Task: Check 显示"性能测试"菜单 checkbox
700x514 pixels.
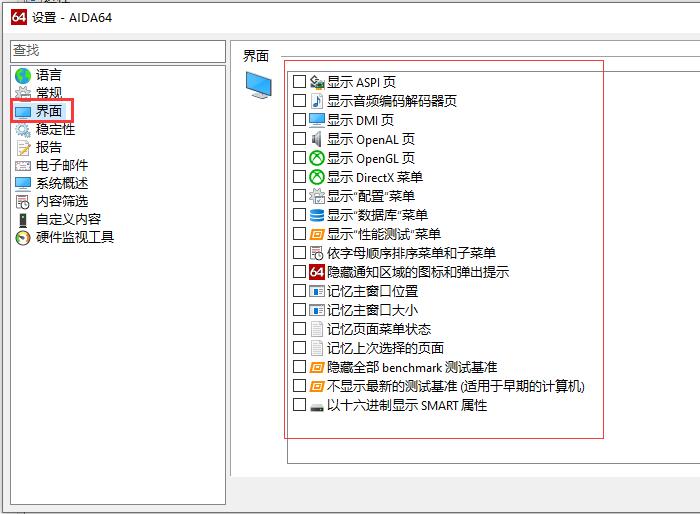Action: pyautogui.click(x=299, y=234)
